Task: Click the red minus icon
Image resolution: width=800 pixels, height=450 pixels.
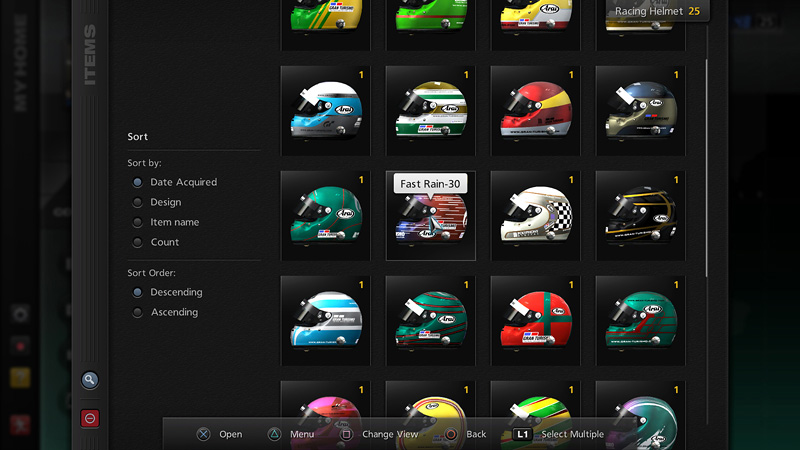Action: click(x=90, y=419)
